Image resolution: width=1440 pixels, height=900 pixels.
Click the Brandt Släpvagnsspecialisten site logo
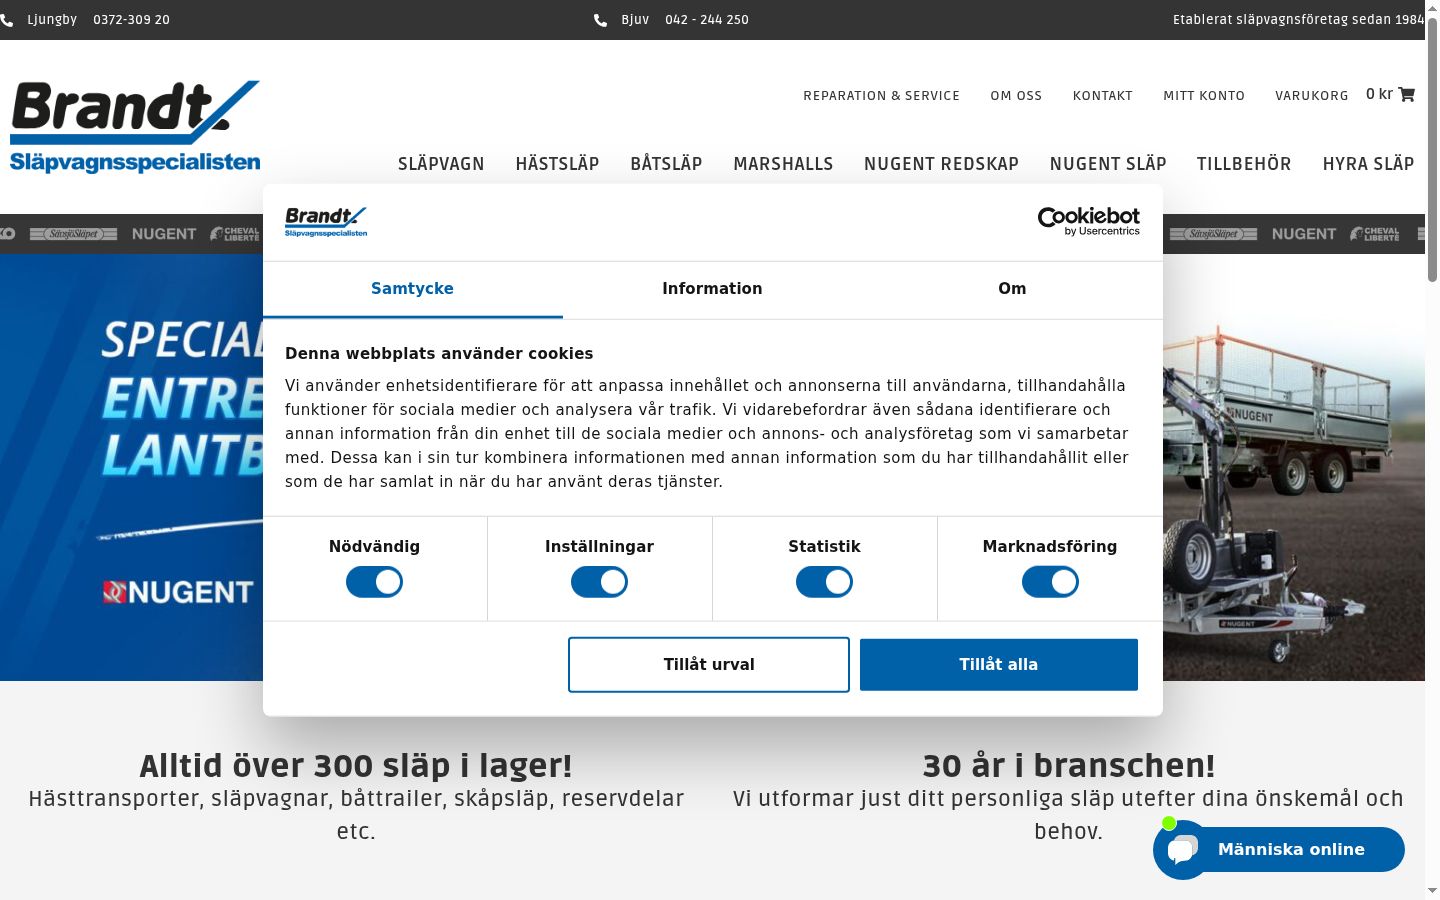pos(135,127)
